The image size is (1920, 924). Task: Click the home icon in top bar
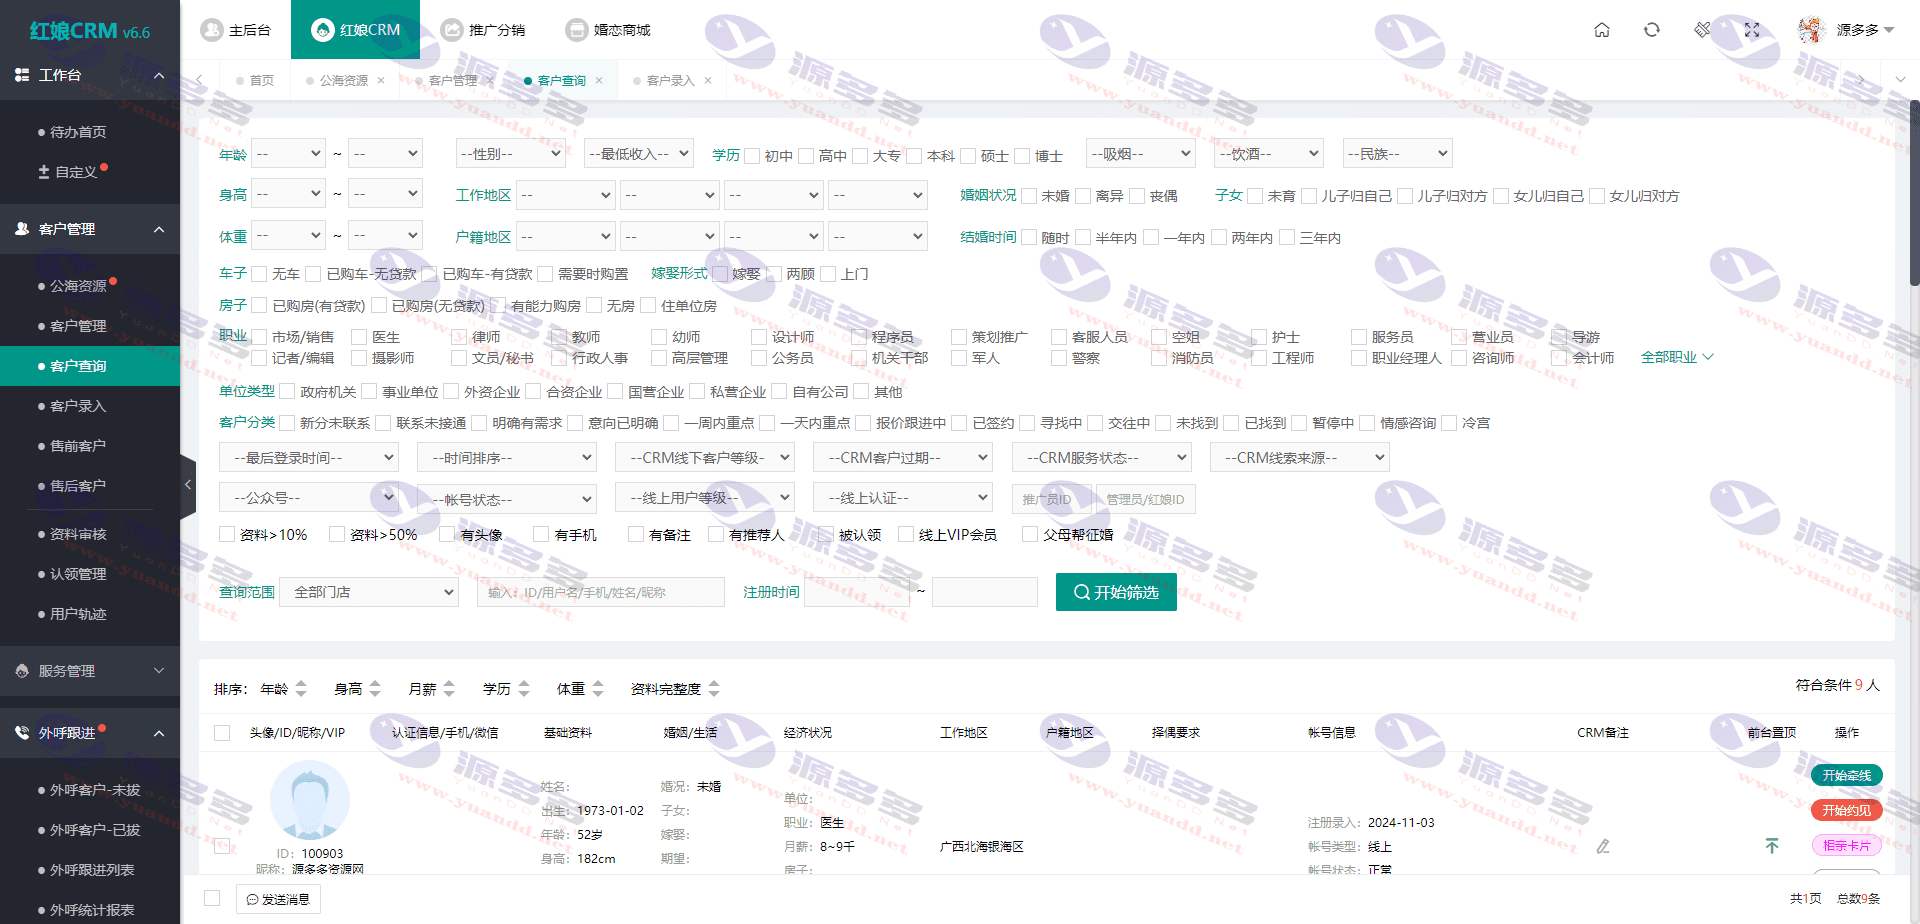(1602, 30)
